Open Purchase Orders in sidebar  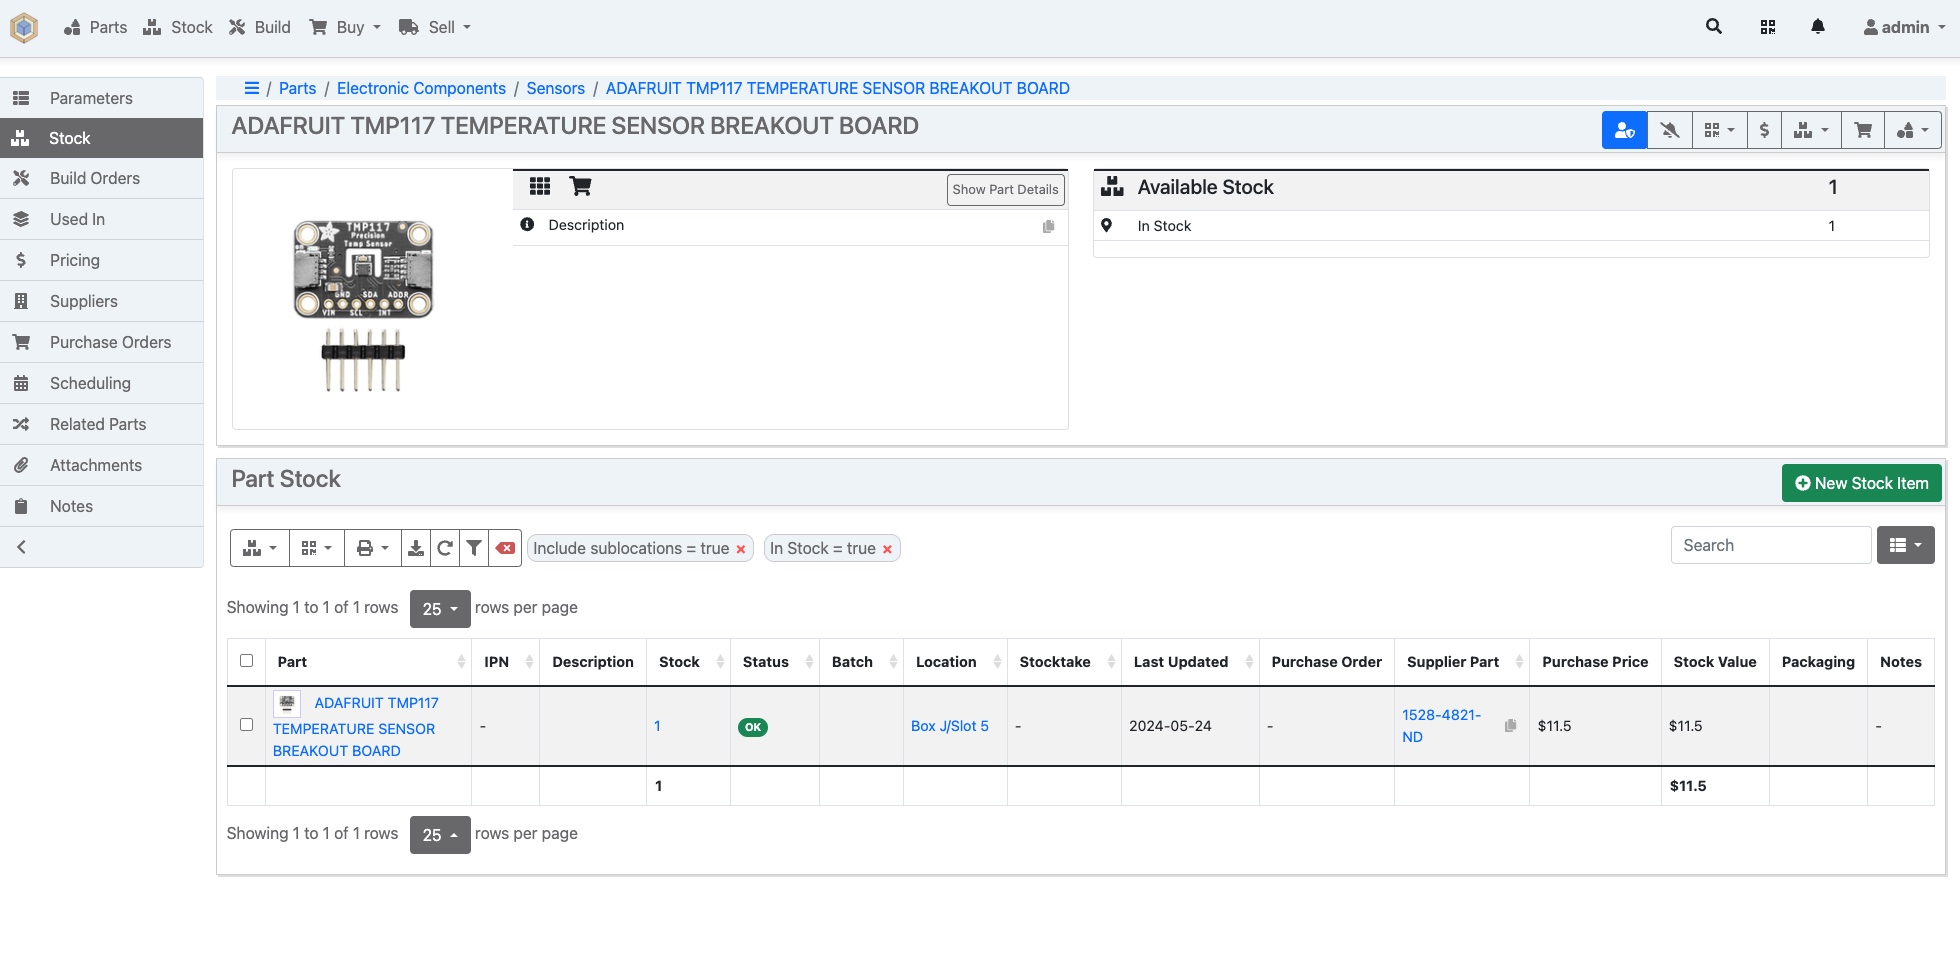110,342
